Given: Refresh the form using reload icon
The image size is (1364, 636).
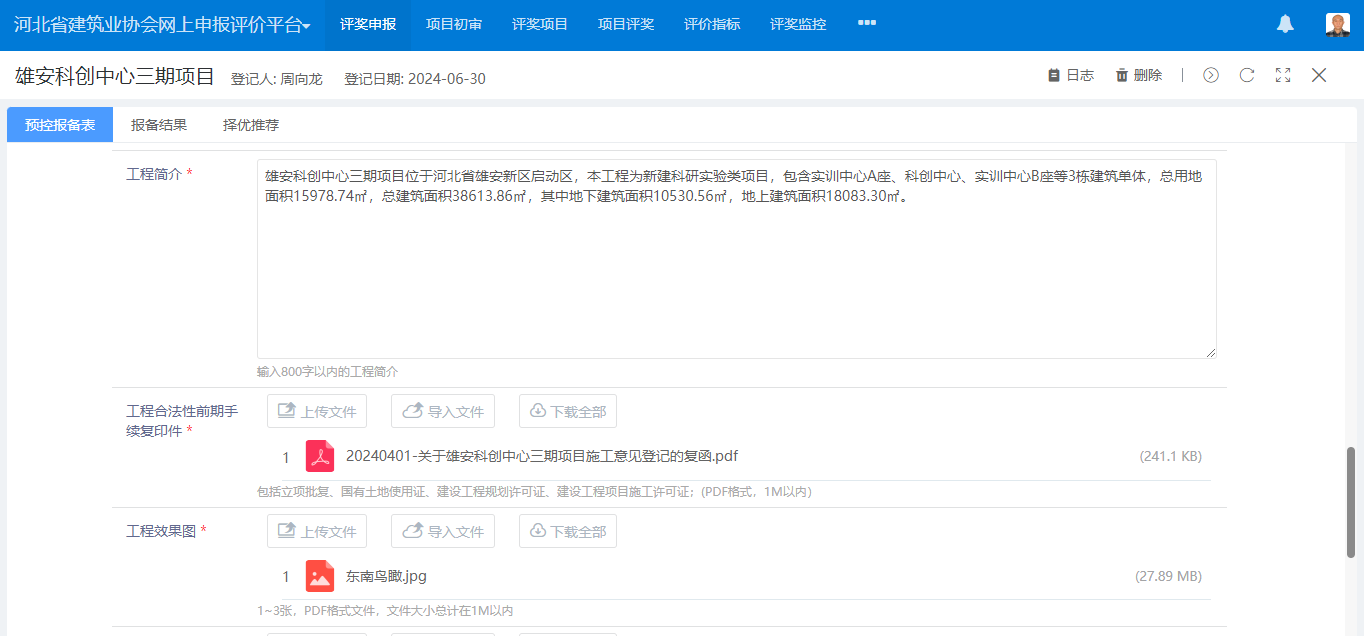Looking at the screenshot, I should point(1247,75).
